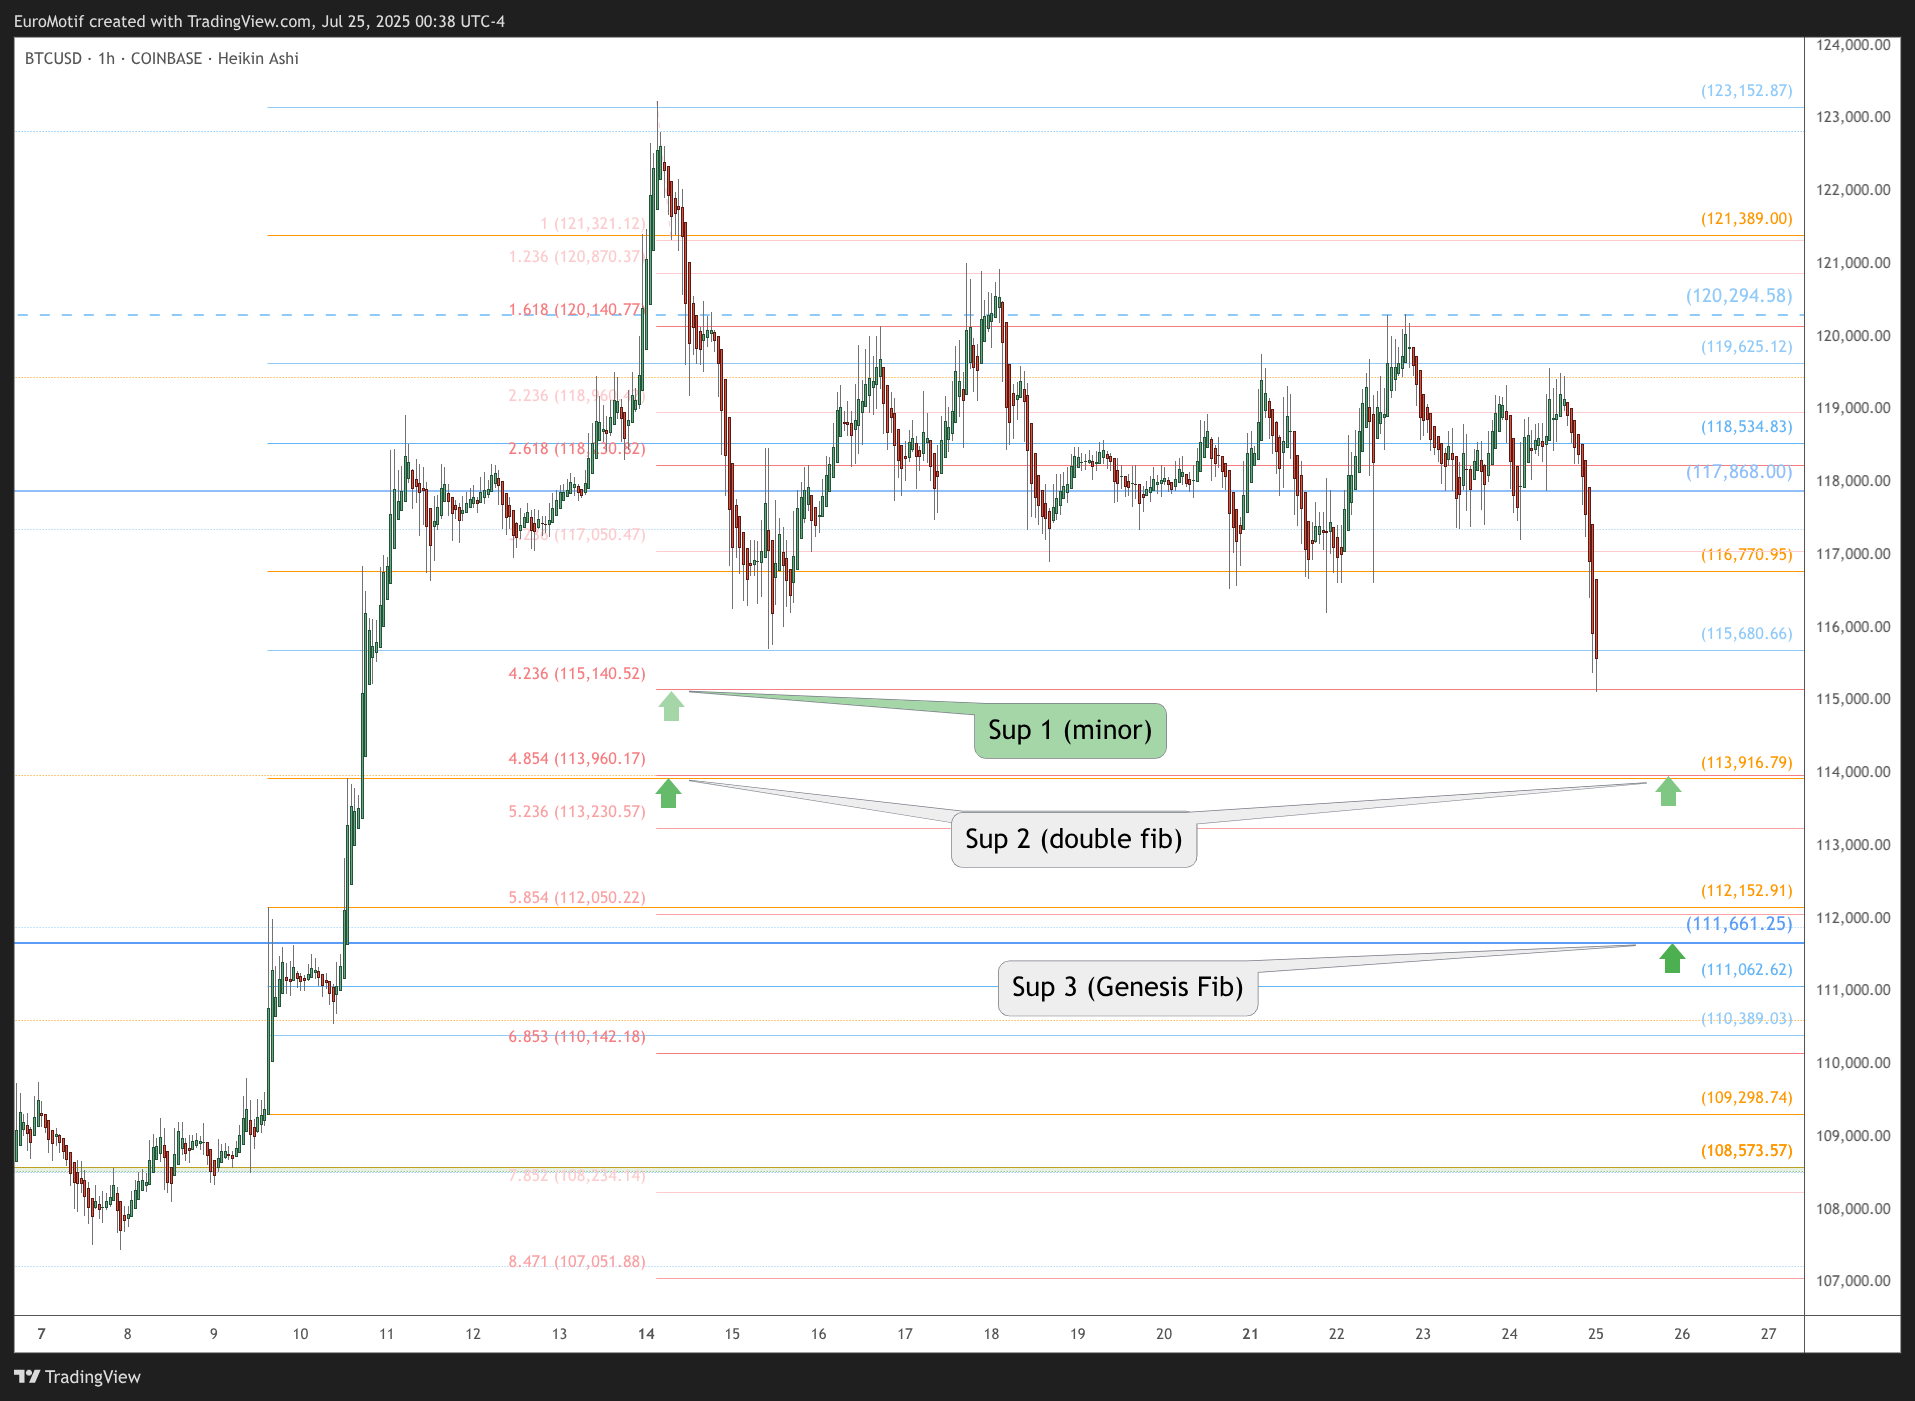1915x1401 pixels.
Task: Click 113,000.00 on the price axis
Action: (1853, 845)
